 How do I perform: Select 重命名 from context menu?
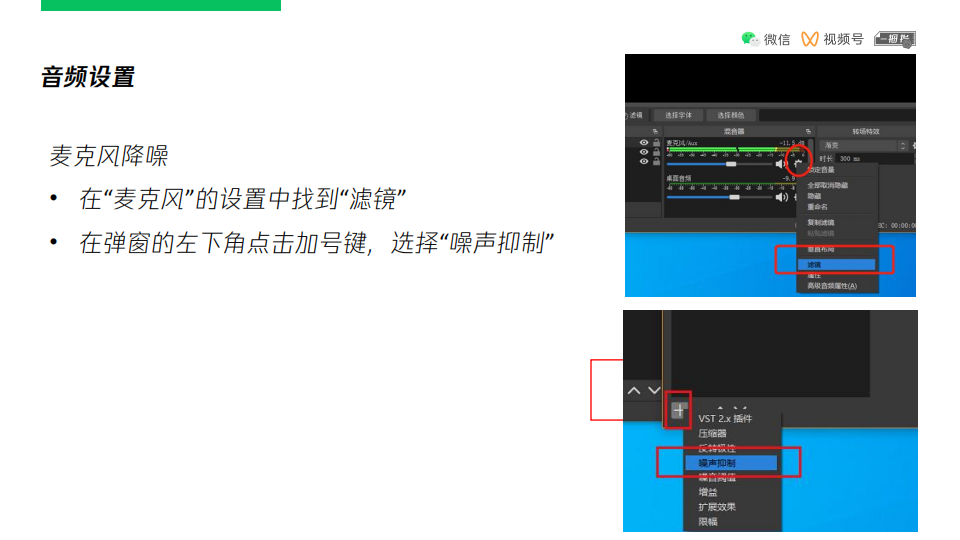tap(817, 207)
